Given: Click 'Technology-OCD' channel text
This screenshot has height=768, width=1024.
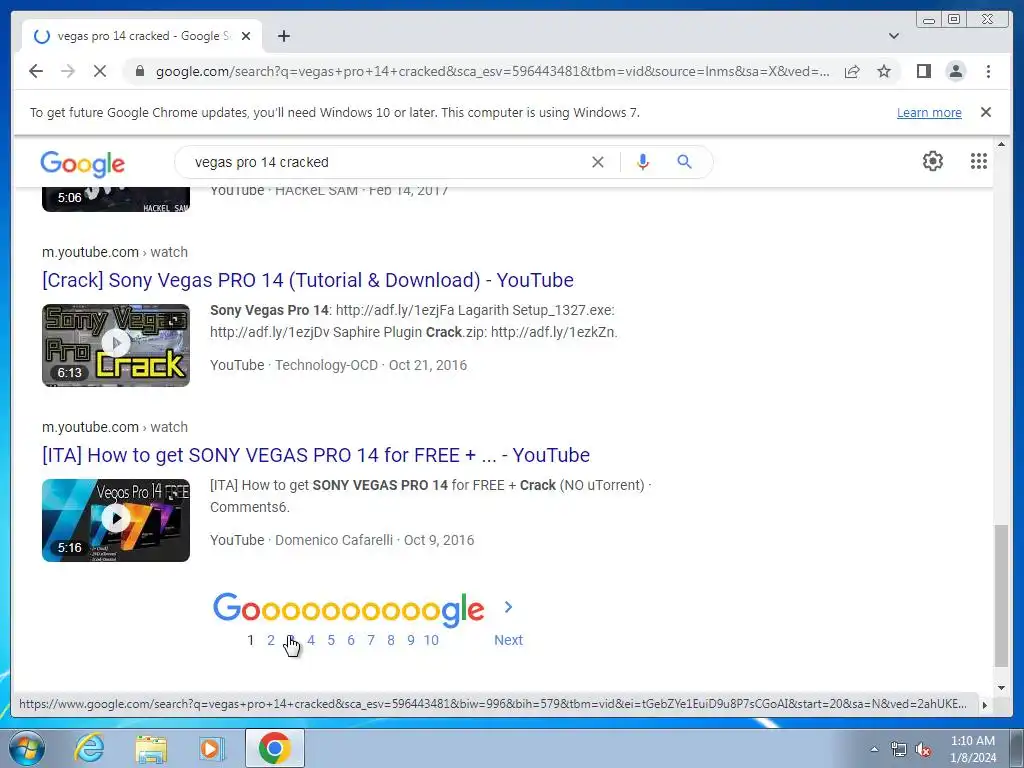Looking at the screenshot, I should click(x=326, y=365).
